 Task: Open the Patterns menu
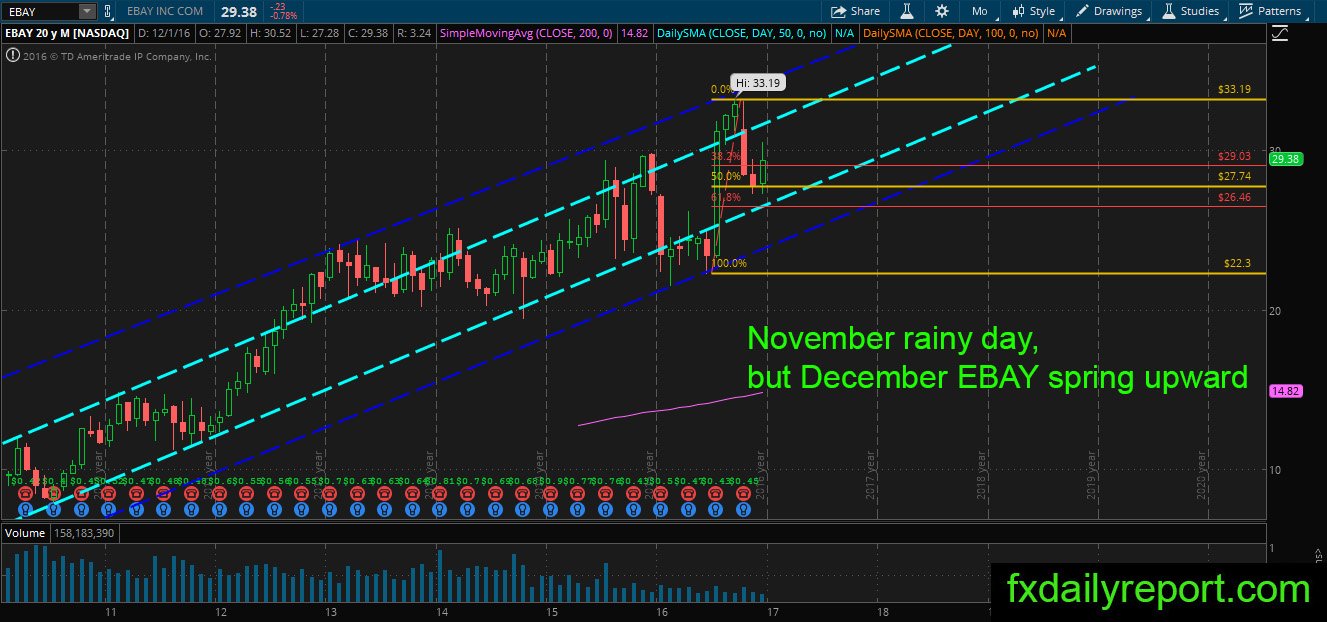pos(1270,11)
